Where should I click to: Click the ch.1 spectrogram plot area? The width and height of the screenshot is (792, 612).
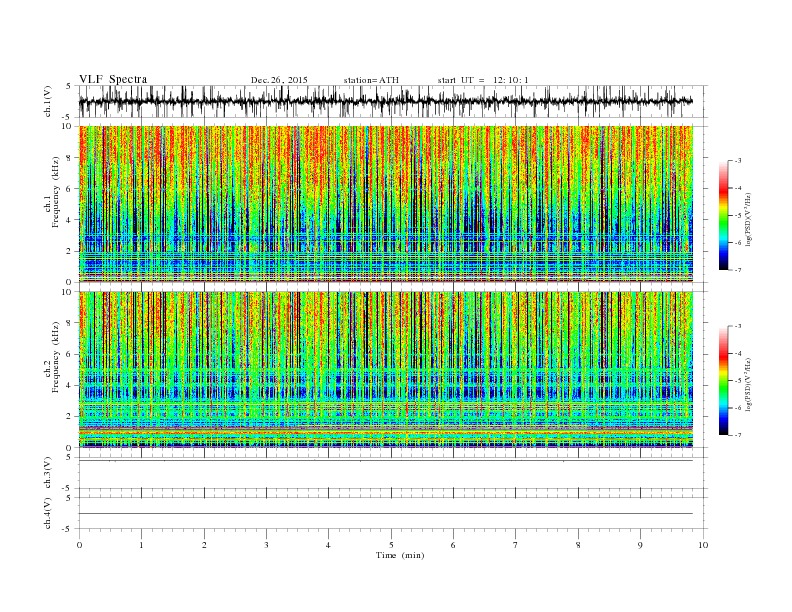pyautogui.click(x=386, y=204)
